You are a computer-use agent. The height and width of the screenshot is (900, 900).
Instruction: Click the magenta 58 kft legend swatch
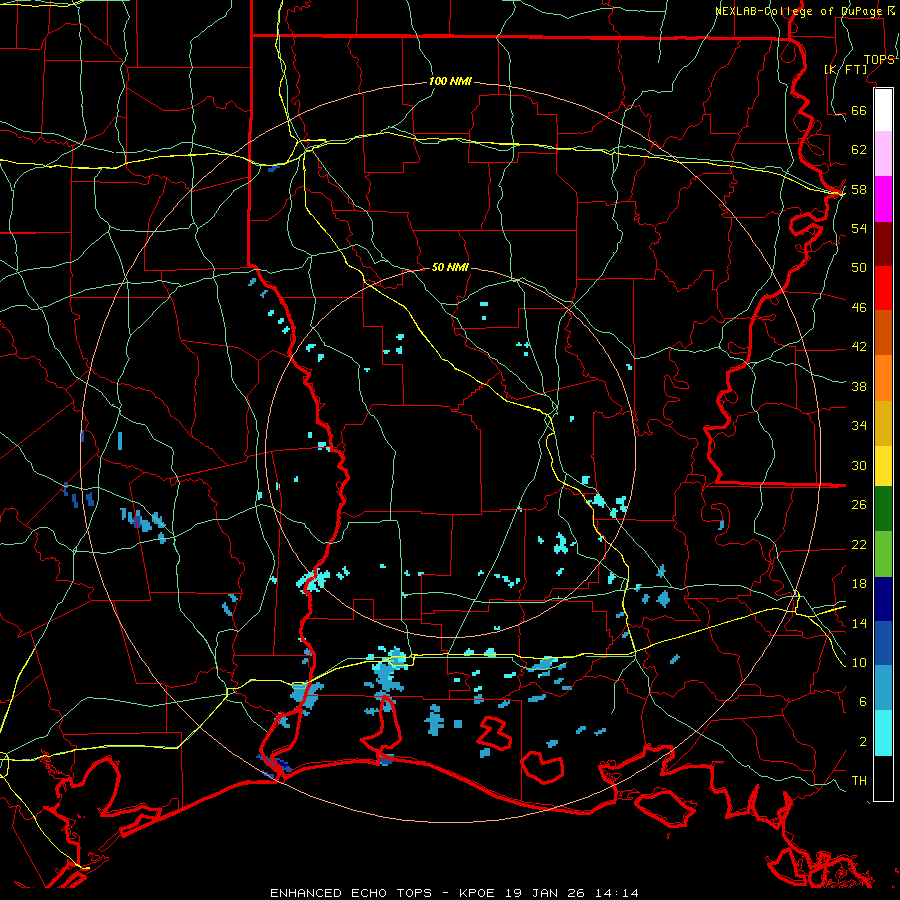coord(883,199)
